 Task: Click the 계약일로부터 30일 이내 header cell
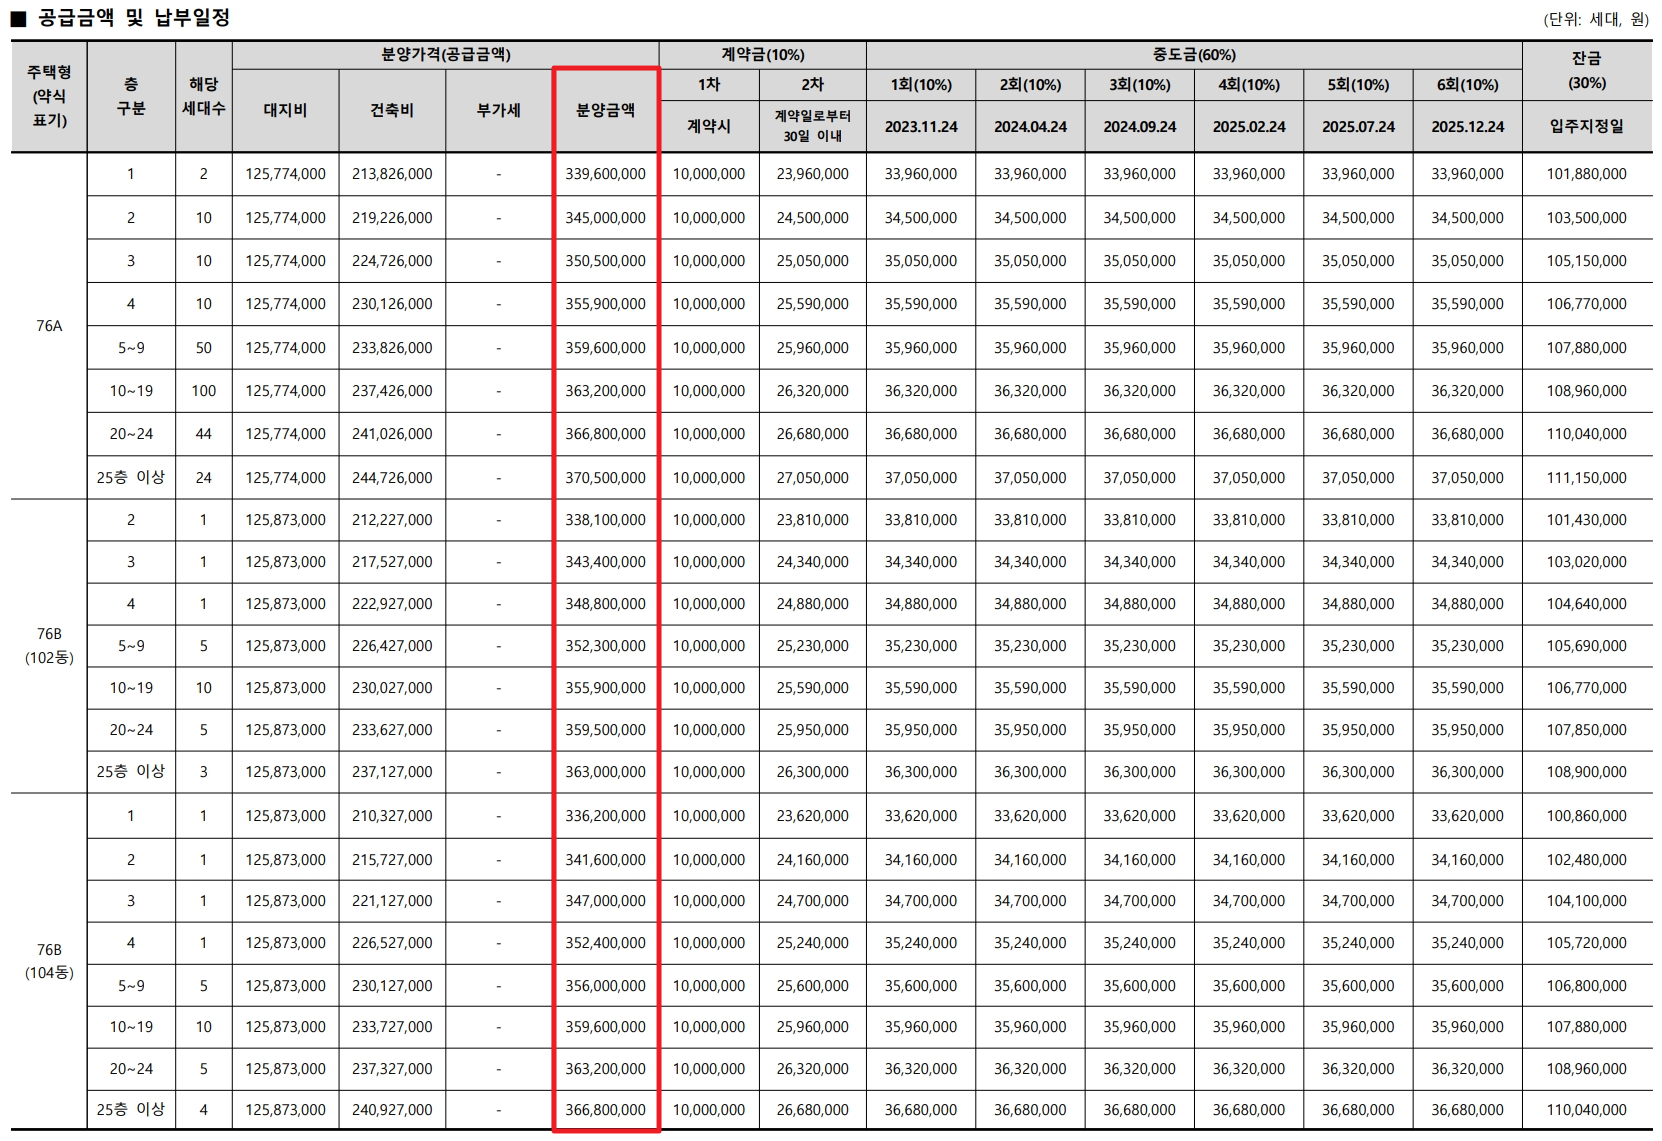pos(812,126)
